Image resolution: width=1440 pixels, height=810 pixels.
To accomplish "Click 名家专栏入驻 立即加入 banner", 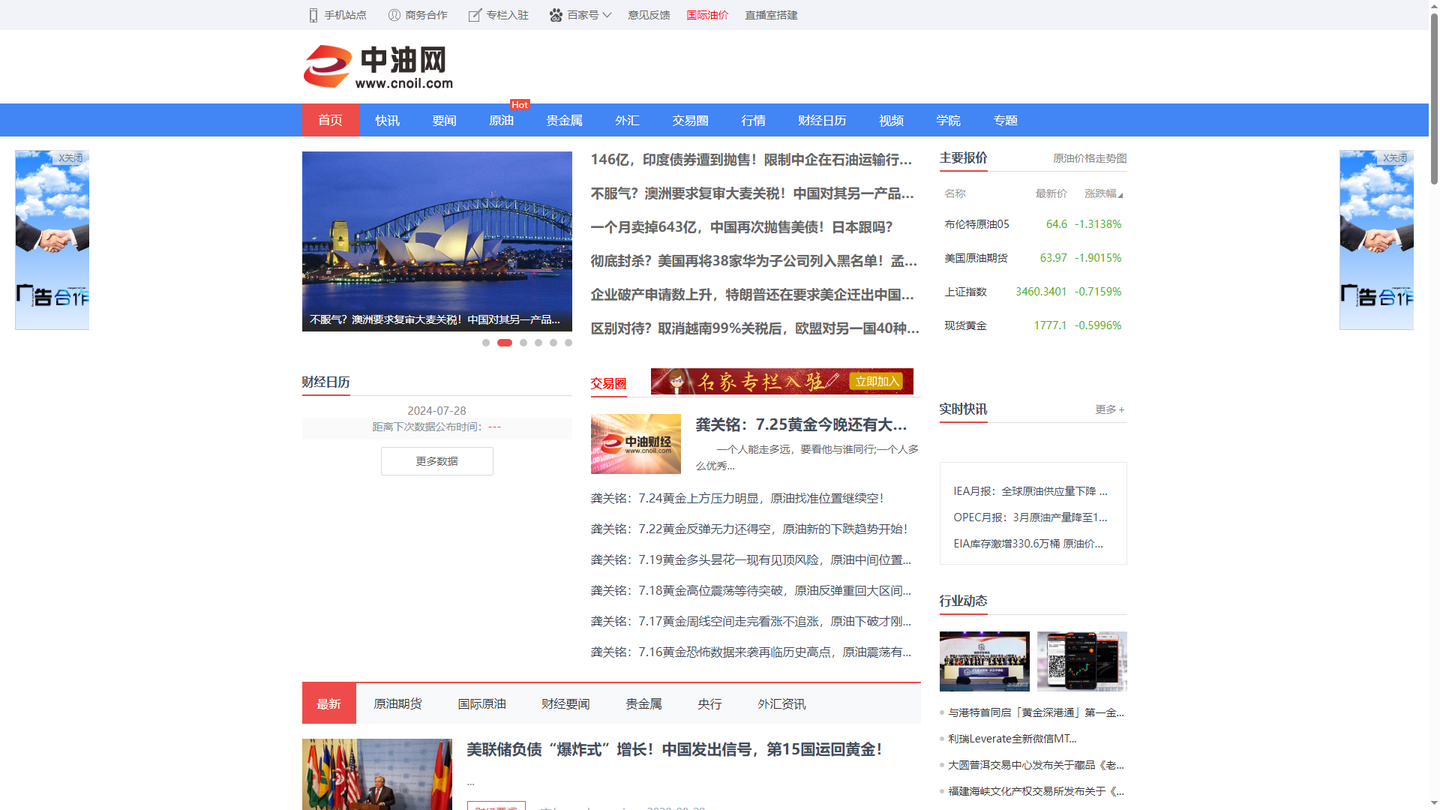I will click(782, 381).
